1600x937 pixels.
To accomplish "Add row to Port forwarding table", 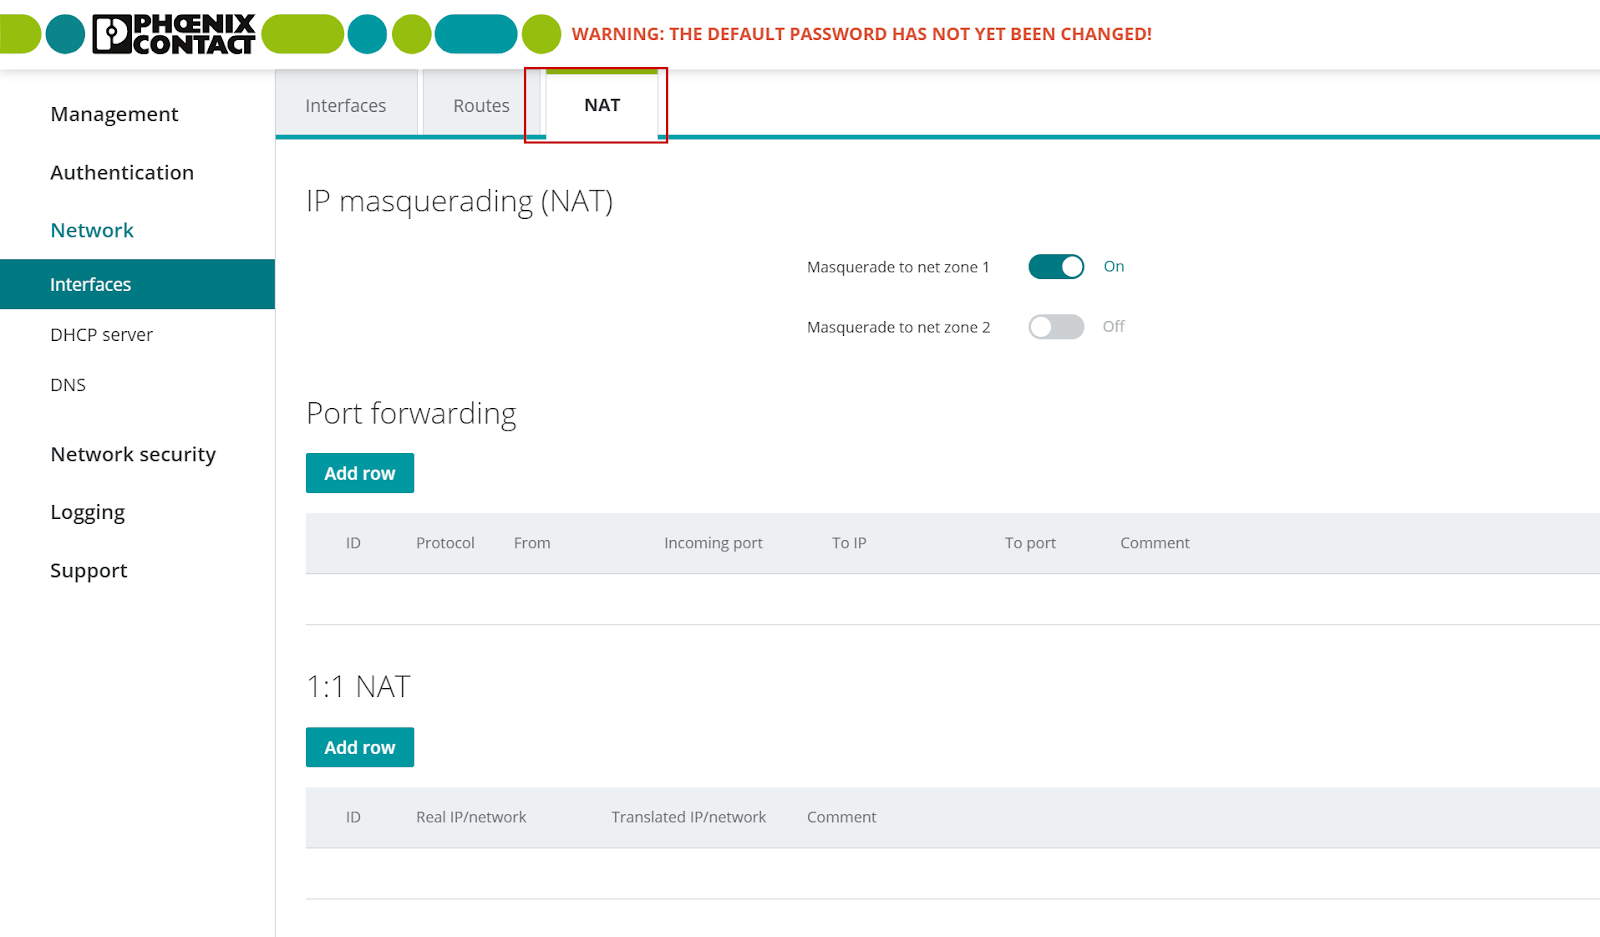I will coord(360,473).
